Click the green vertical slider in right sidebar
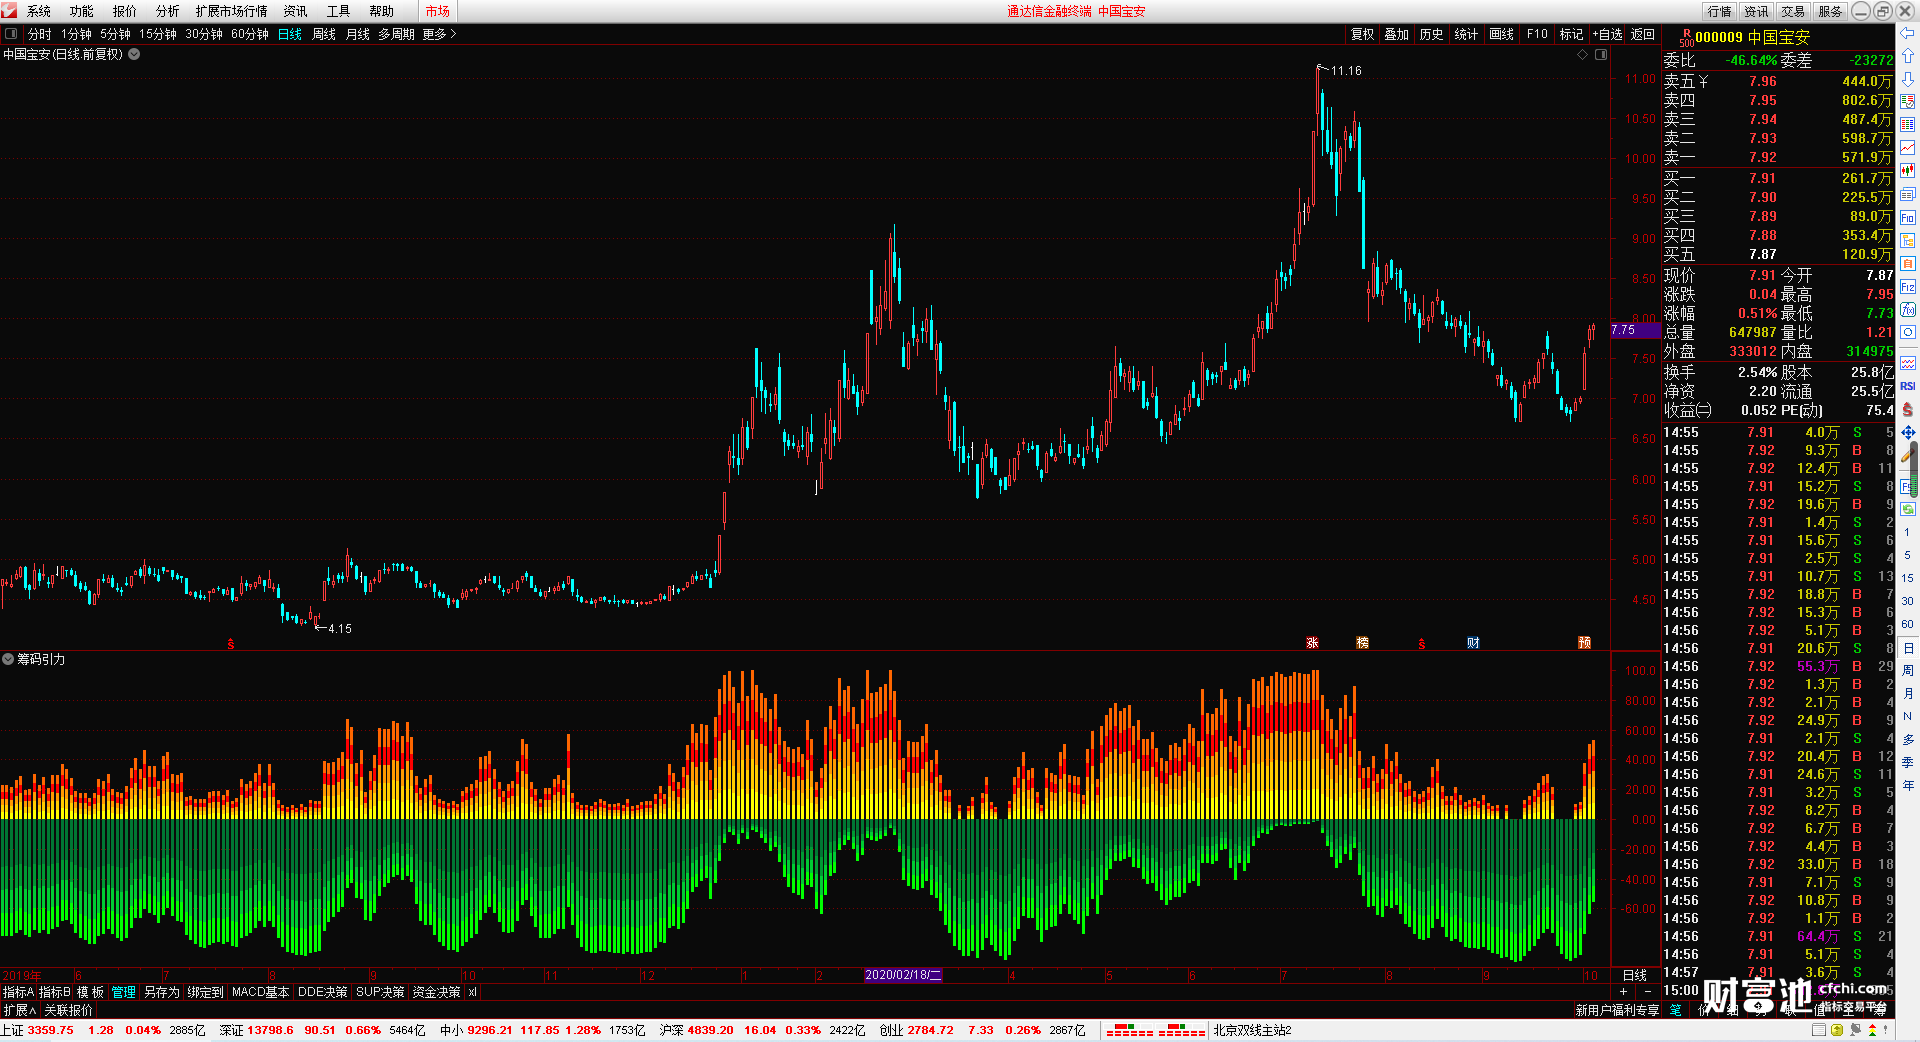This screenshot has height=1042, width=1920. point(1916,470)
